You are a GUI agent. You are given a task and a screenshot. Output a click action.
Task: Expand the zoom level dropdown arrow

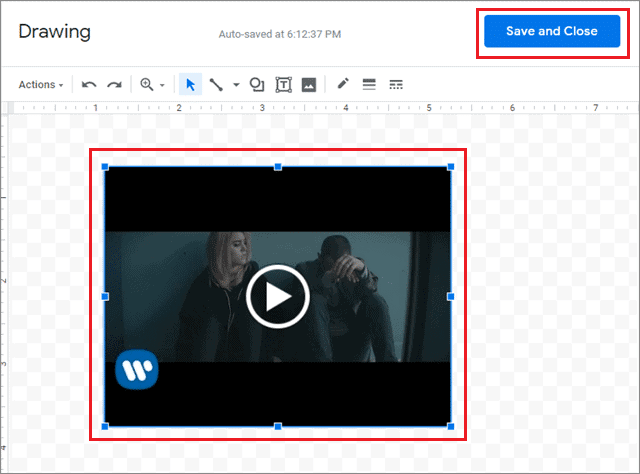click(x=162, y=86)
